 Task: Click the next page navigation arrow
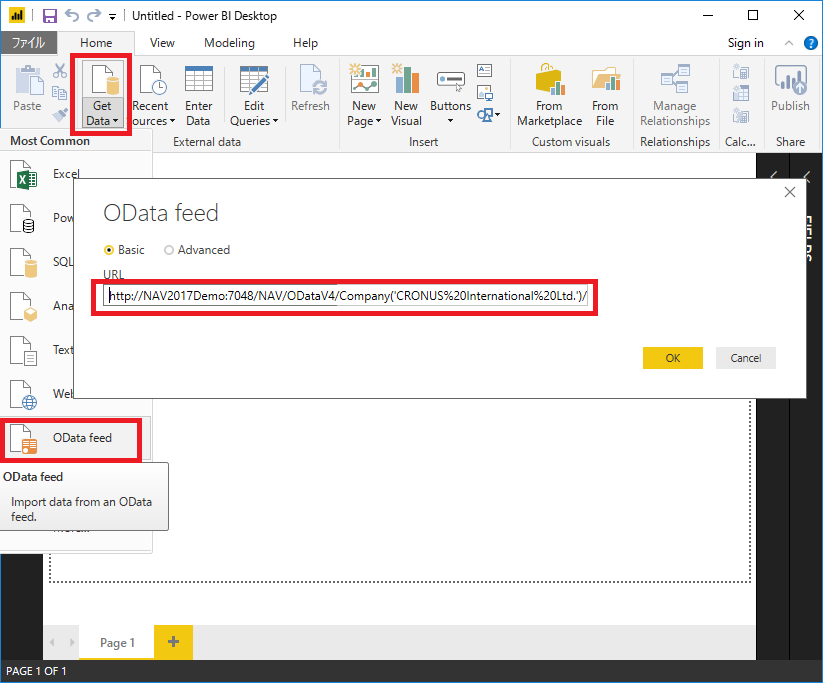coord(72,642)
